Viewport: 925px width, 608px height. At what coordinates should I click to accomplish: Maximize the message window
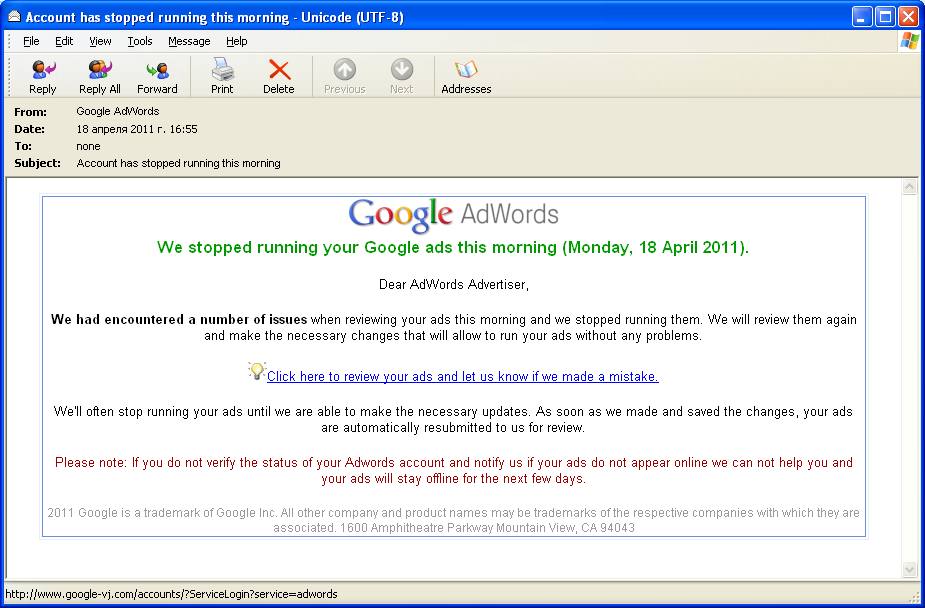[x=885, y=17]
